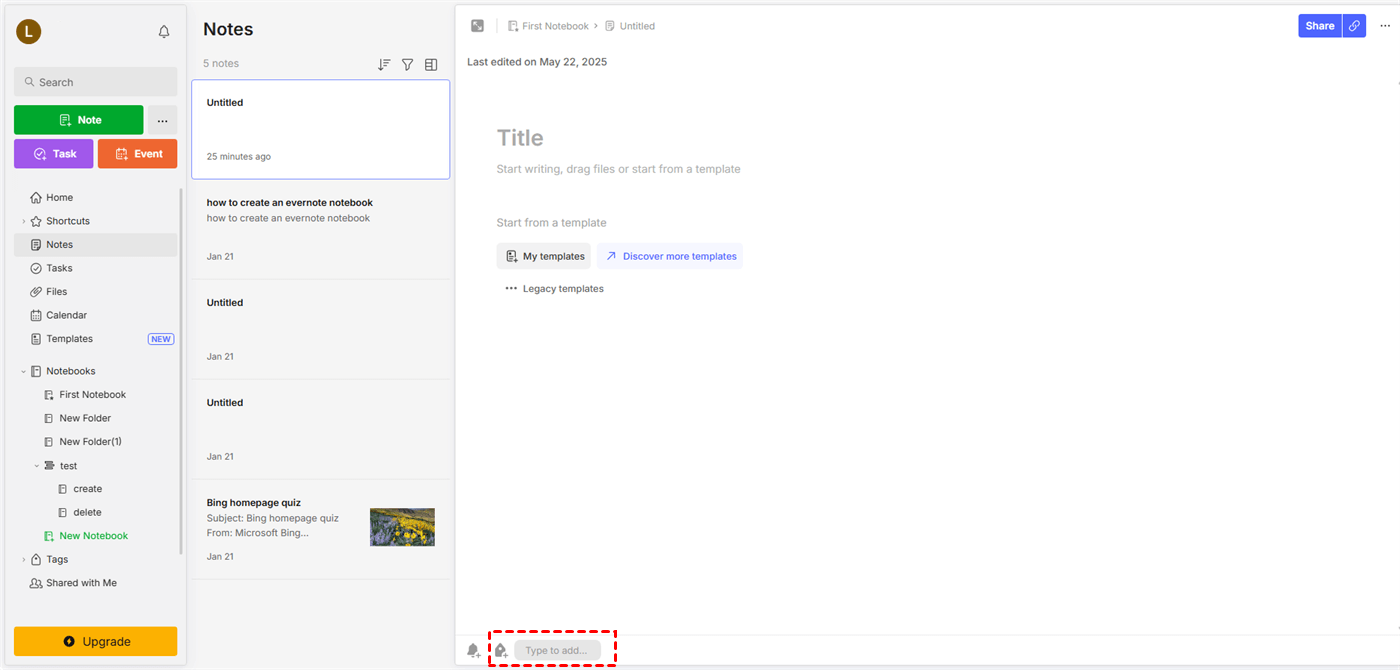Click the Share button

pyautogui.click(x=1320, y=26)
